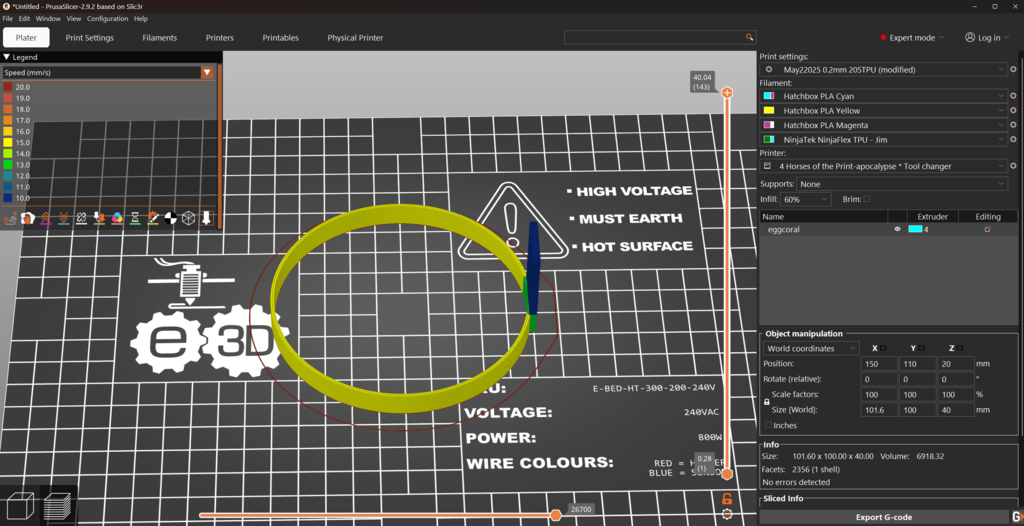
Task: Open the Configuration menu
Action: pos(108,19)
